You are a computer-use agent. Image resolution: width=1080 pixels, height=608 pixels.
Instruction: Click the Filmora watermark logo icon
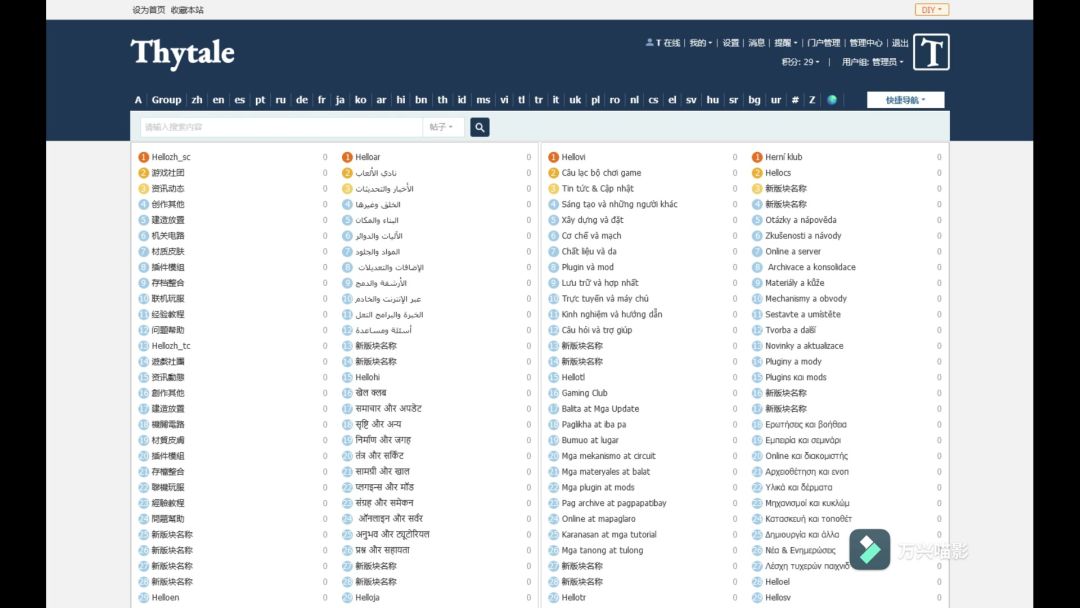869,549
